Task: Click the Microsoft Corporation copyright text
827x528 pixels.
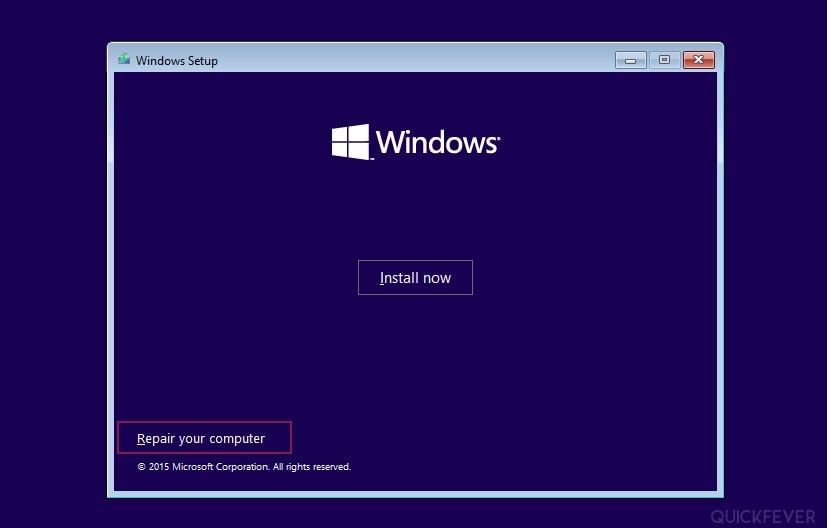Action: pyautogui.click(x=244, y=467)
